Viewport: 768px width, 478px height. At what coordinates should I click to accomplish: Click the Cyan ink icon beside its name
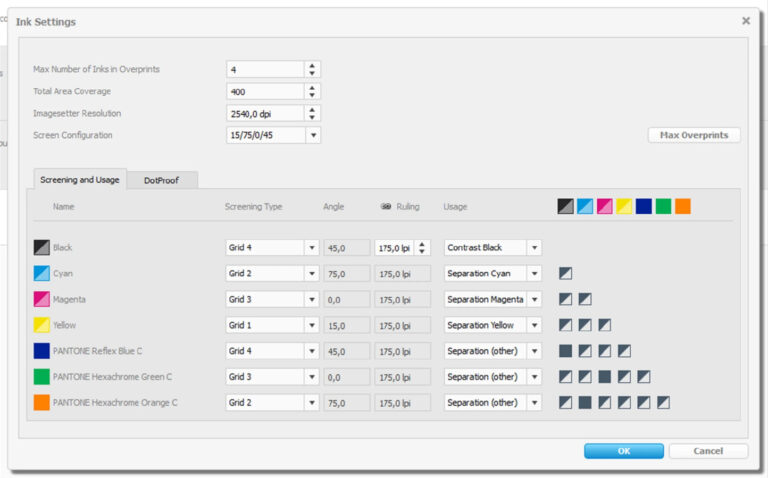41,273
